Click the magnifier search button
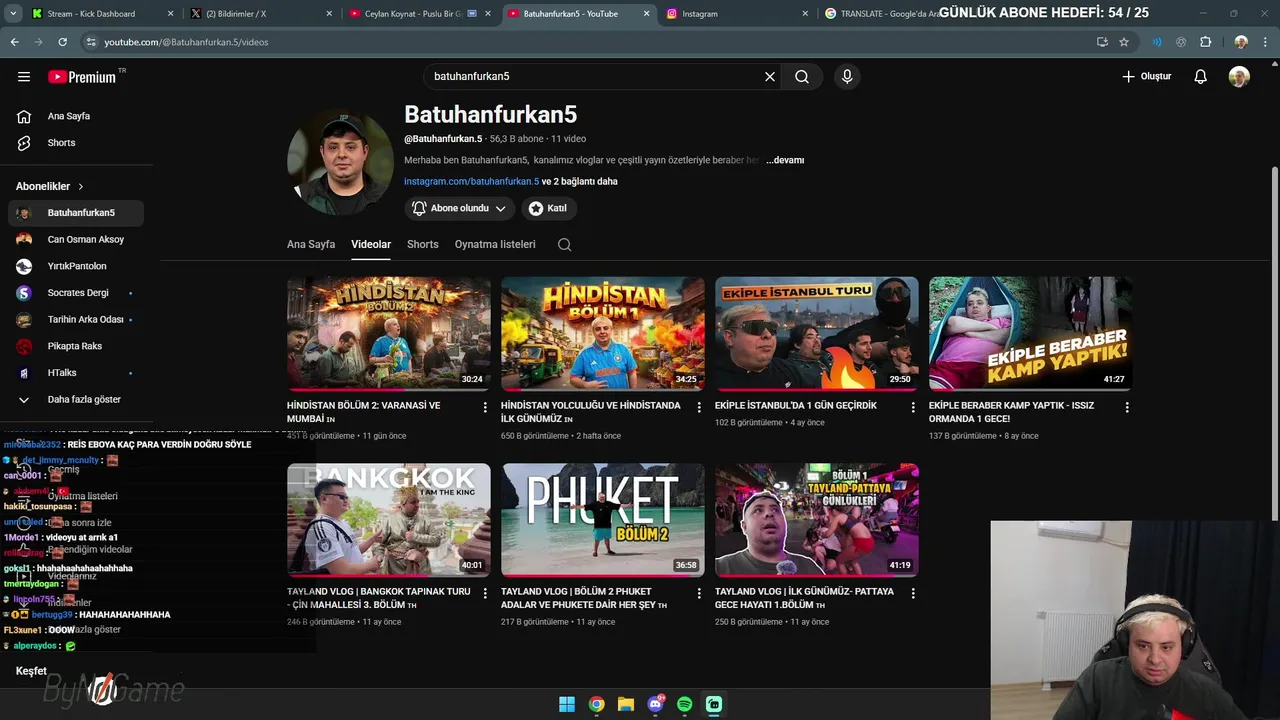Image resolution: width=1280 pixels, height=720 pixels. 802,77
